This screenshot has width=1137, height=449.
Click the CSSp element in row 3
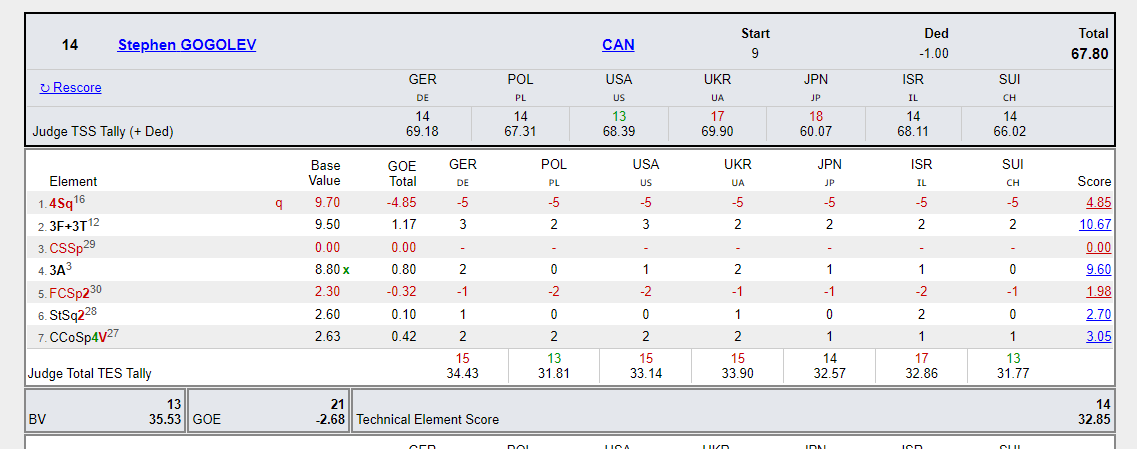coord(66,248)
